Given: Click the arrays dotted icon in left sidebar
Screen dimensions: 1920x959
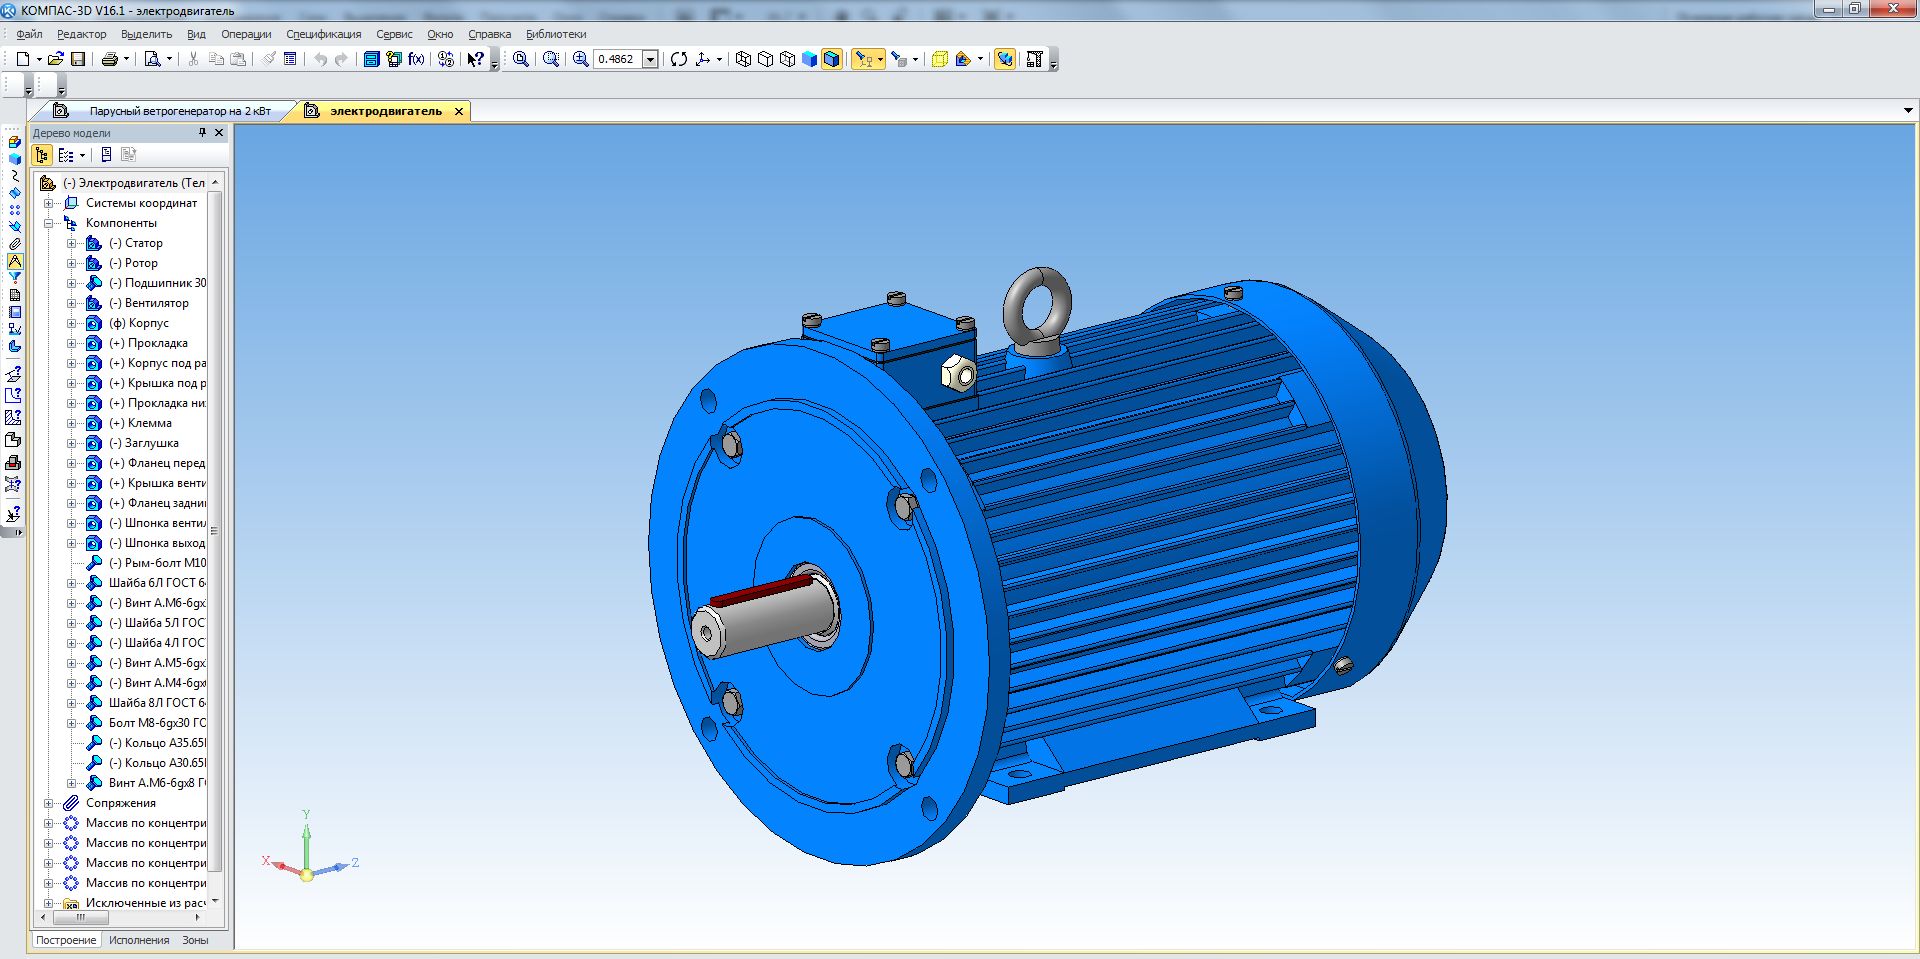Looking at the screenshot, I should click(x=15, y=210).
